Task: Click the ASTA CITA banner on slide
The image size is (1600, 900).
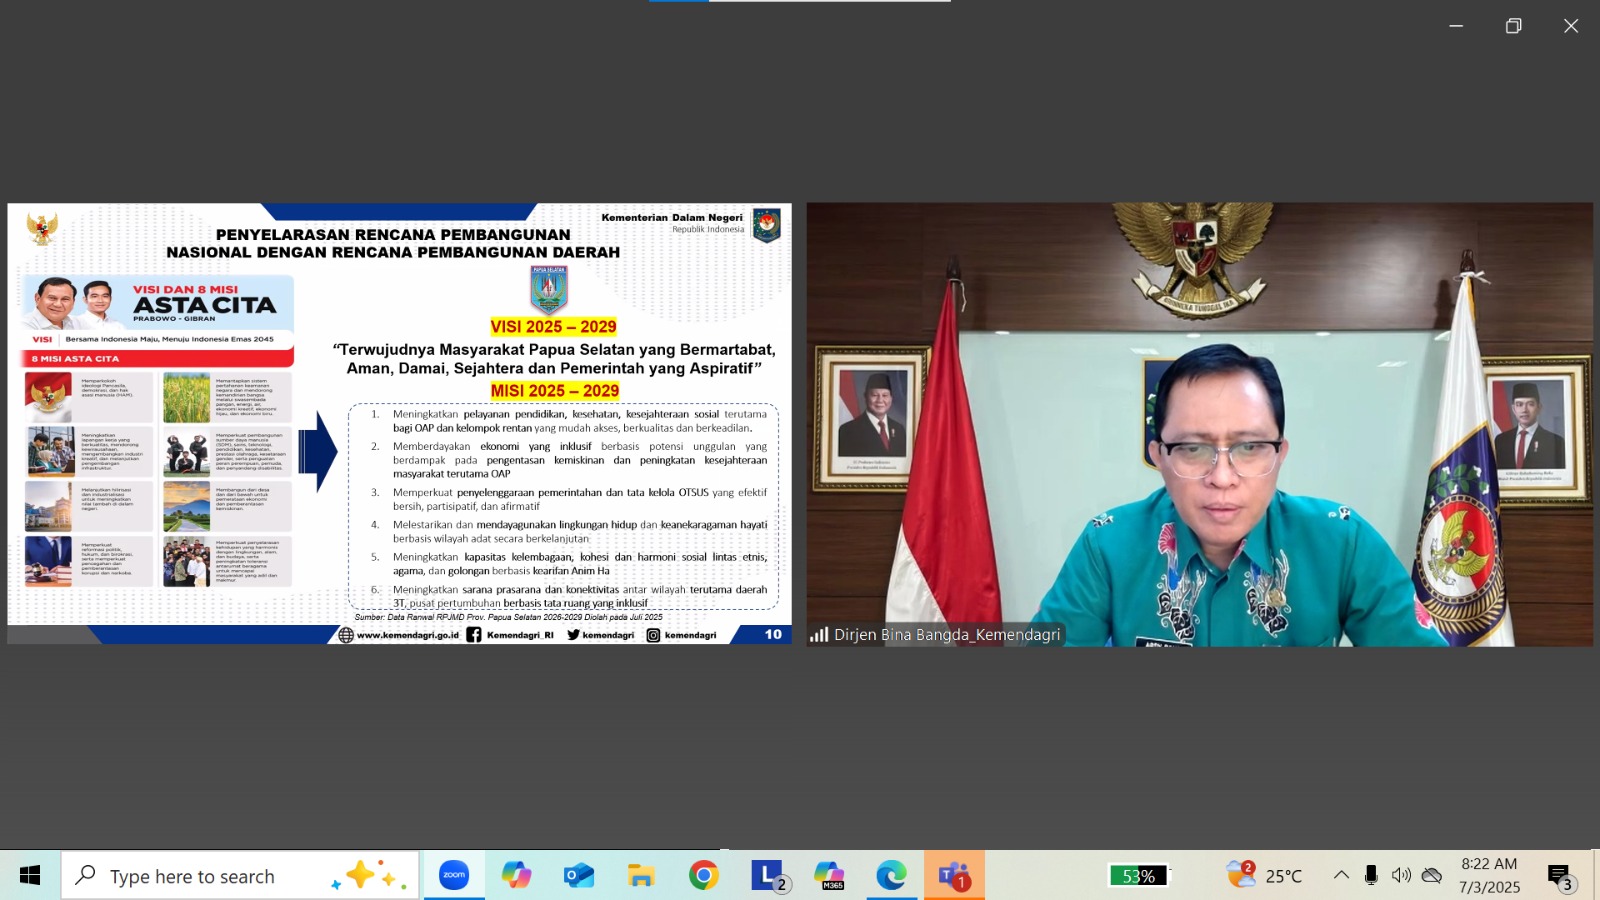Action: 158,303
